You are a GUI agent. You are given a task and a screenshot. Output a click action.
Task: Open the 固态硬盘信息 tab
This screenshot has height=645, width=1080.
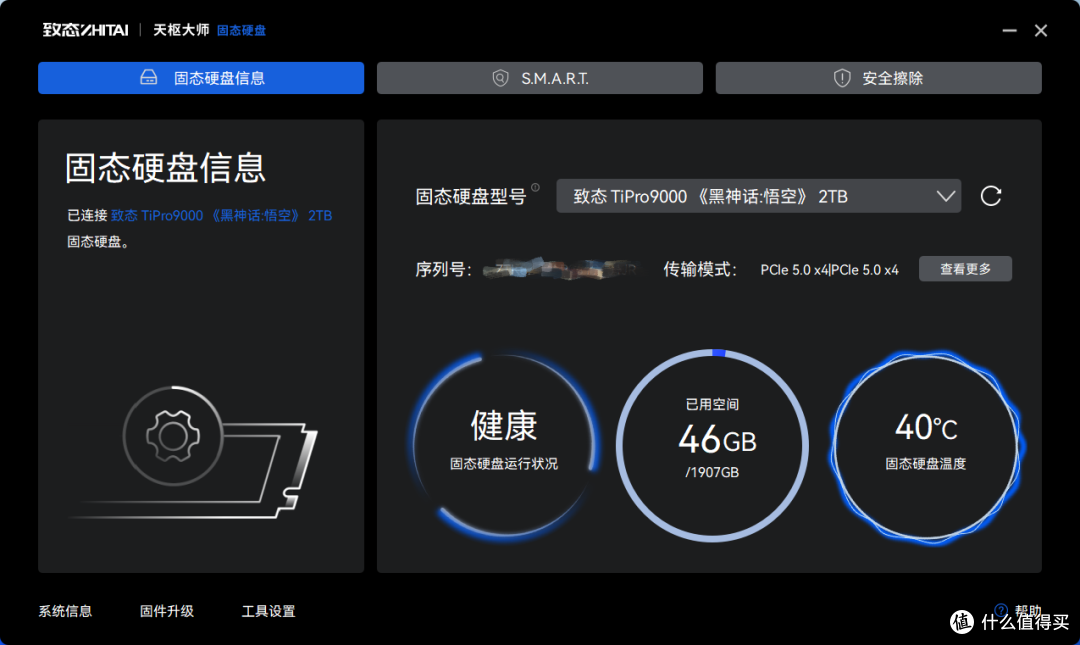(201, 78)
